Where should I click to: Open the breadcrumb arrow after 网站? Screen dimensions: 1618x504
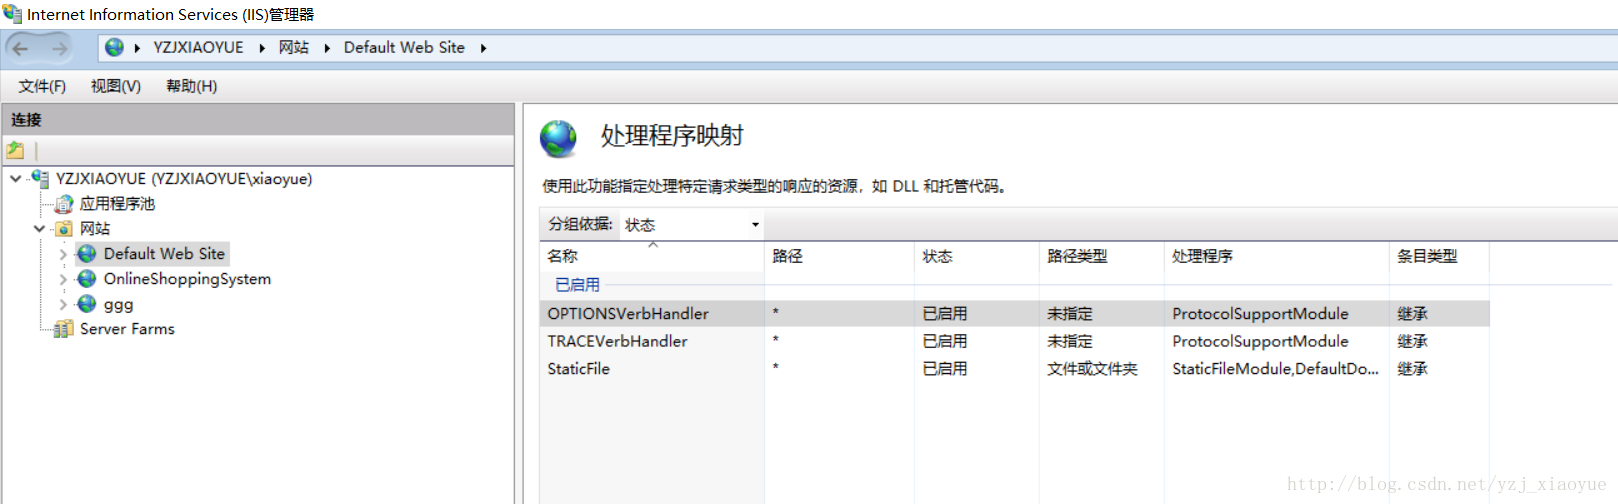pos(327,48)
